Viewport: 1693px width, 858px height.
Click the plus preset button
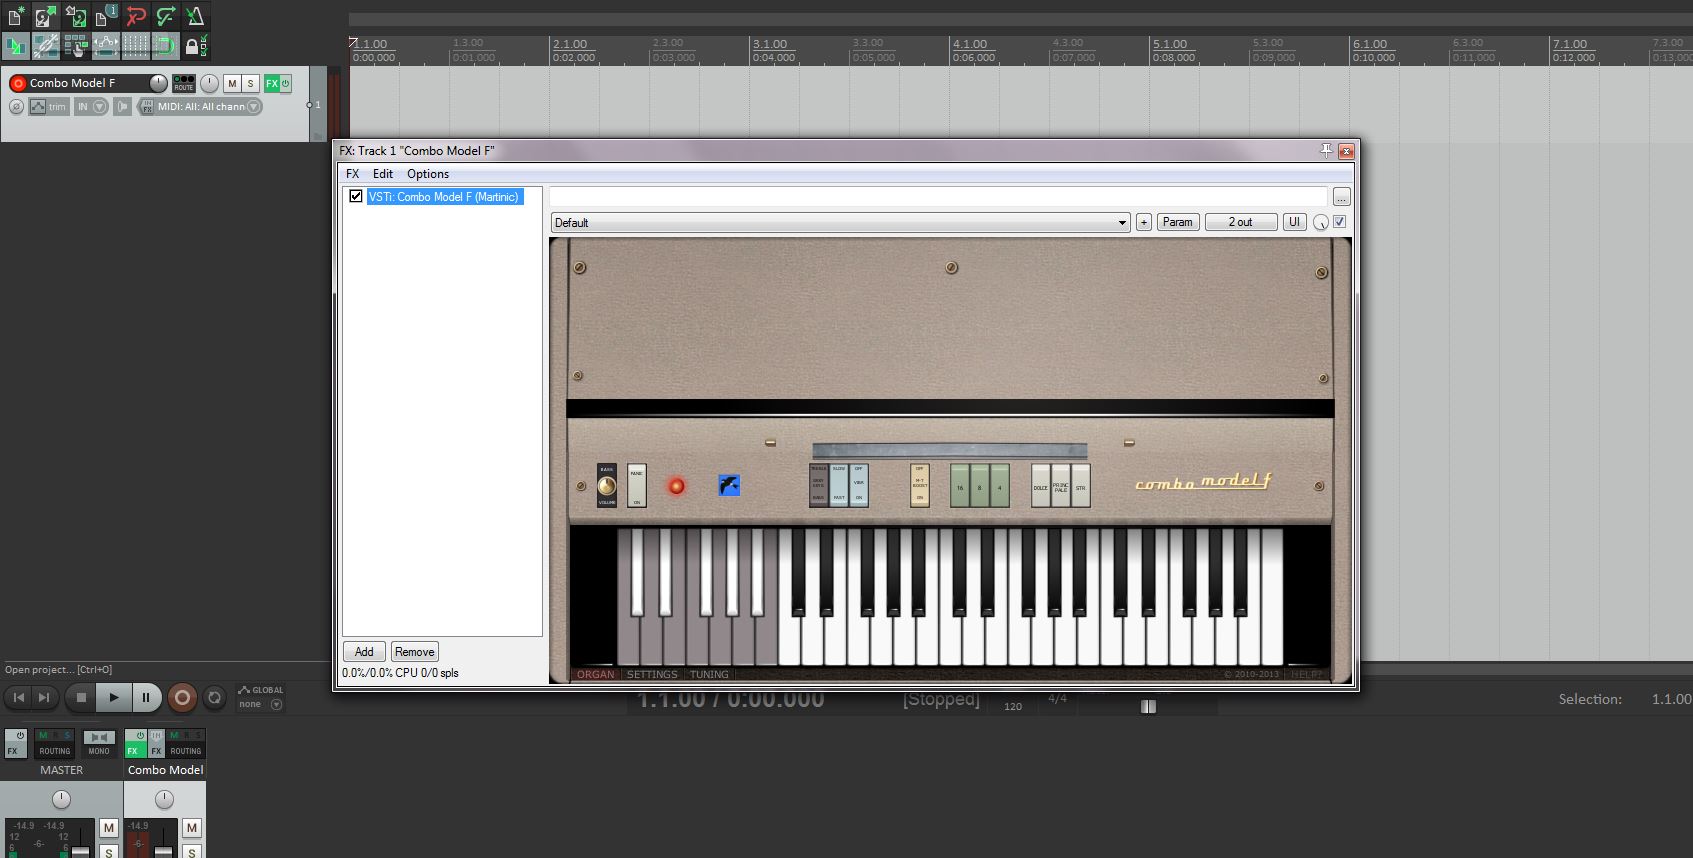pyautogui.click(x=1144, y=222)
